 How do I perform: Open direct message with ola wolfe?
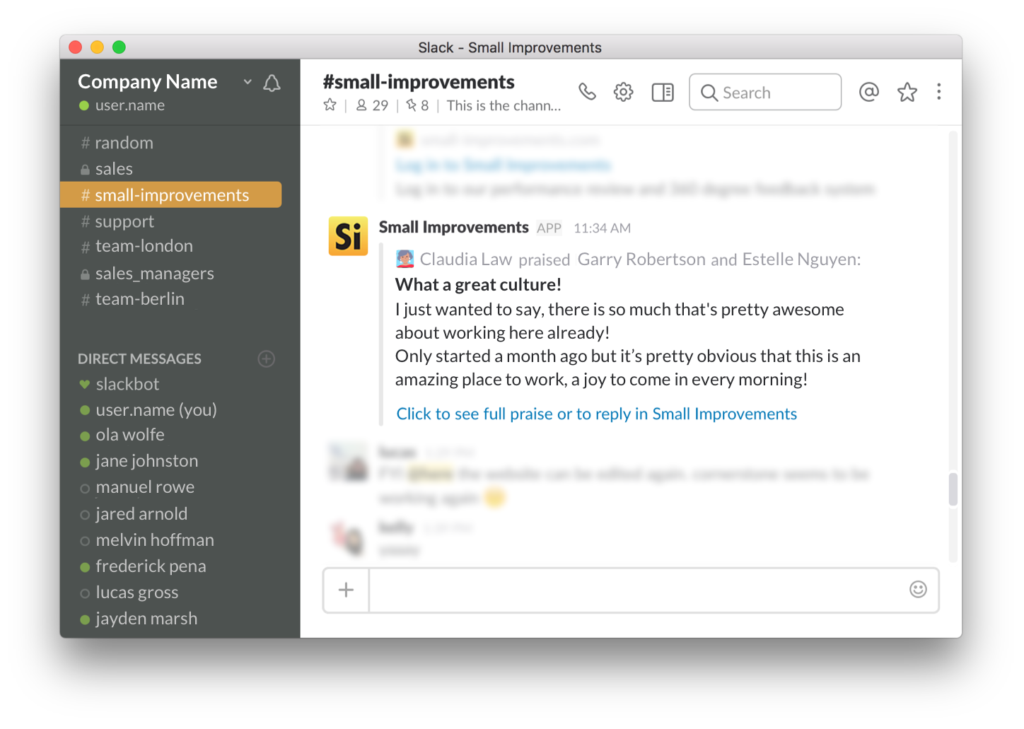(x=122, y=435)
